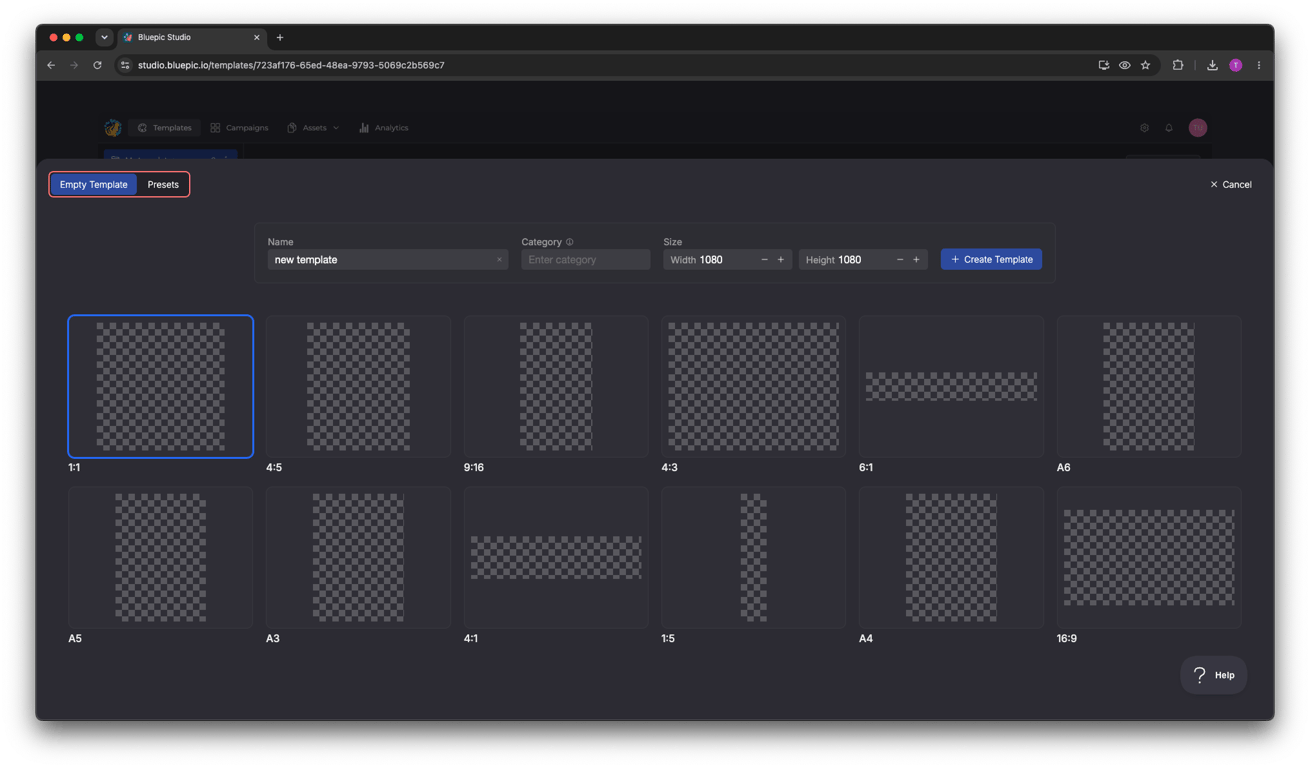Image resolution: width=1310 pixels, height=768 pixels.
Task: Switch to the Presets tab
Action: [163, 184]
